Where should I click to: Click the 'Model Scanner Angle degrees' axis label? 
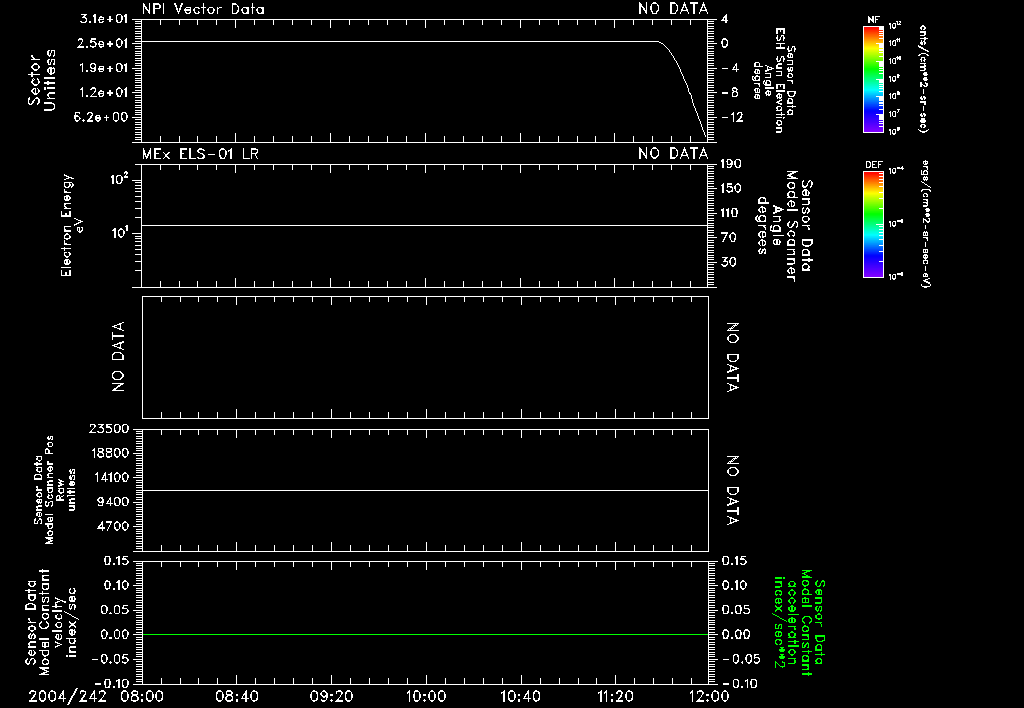(x=785, y=226)
